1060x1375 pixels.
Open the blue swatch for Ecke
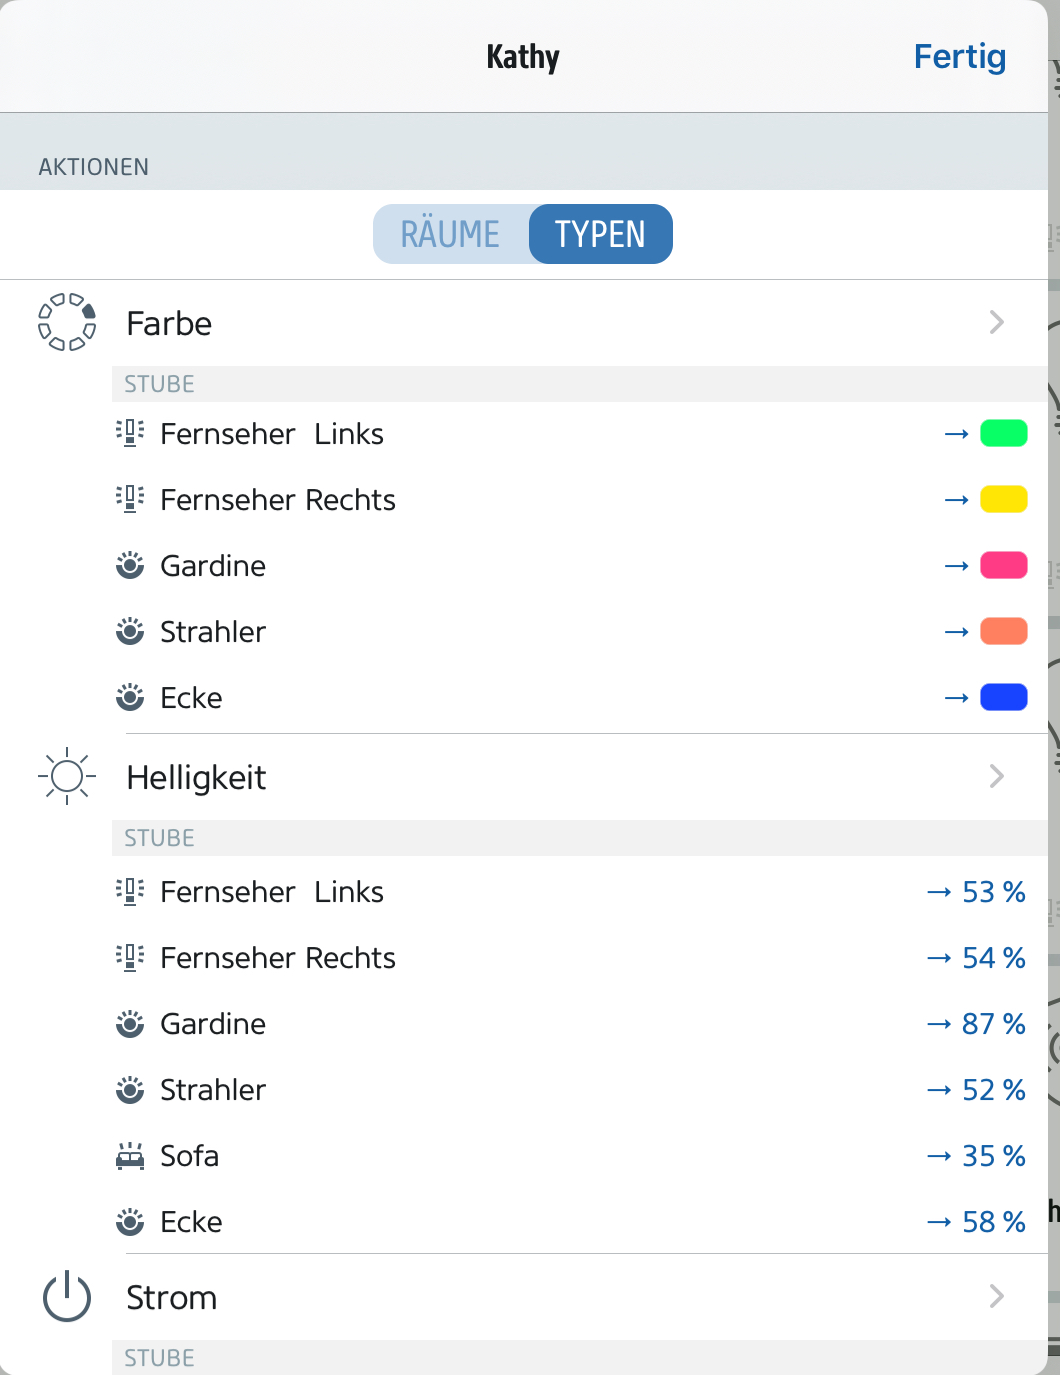[1003, 697]
